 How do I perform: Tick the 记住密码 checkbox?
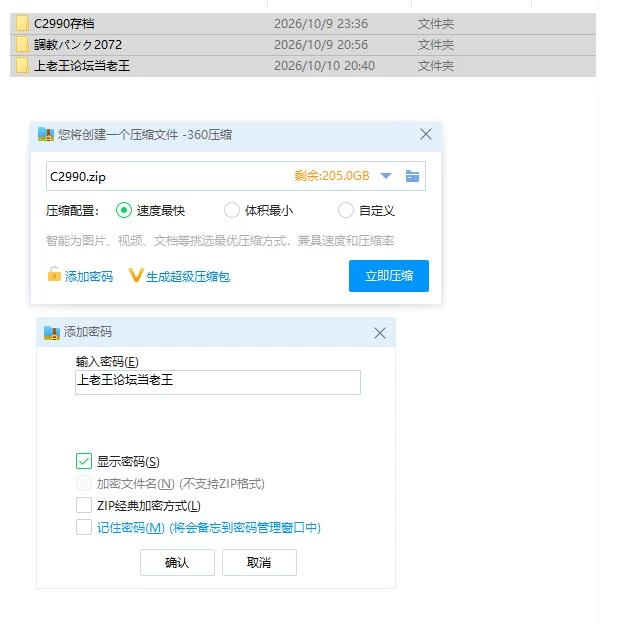coord(84,527)
